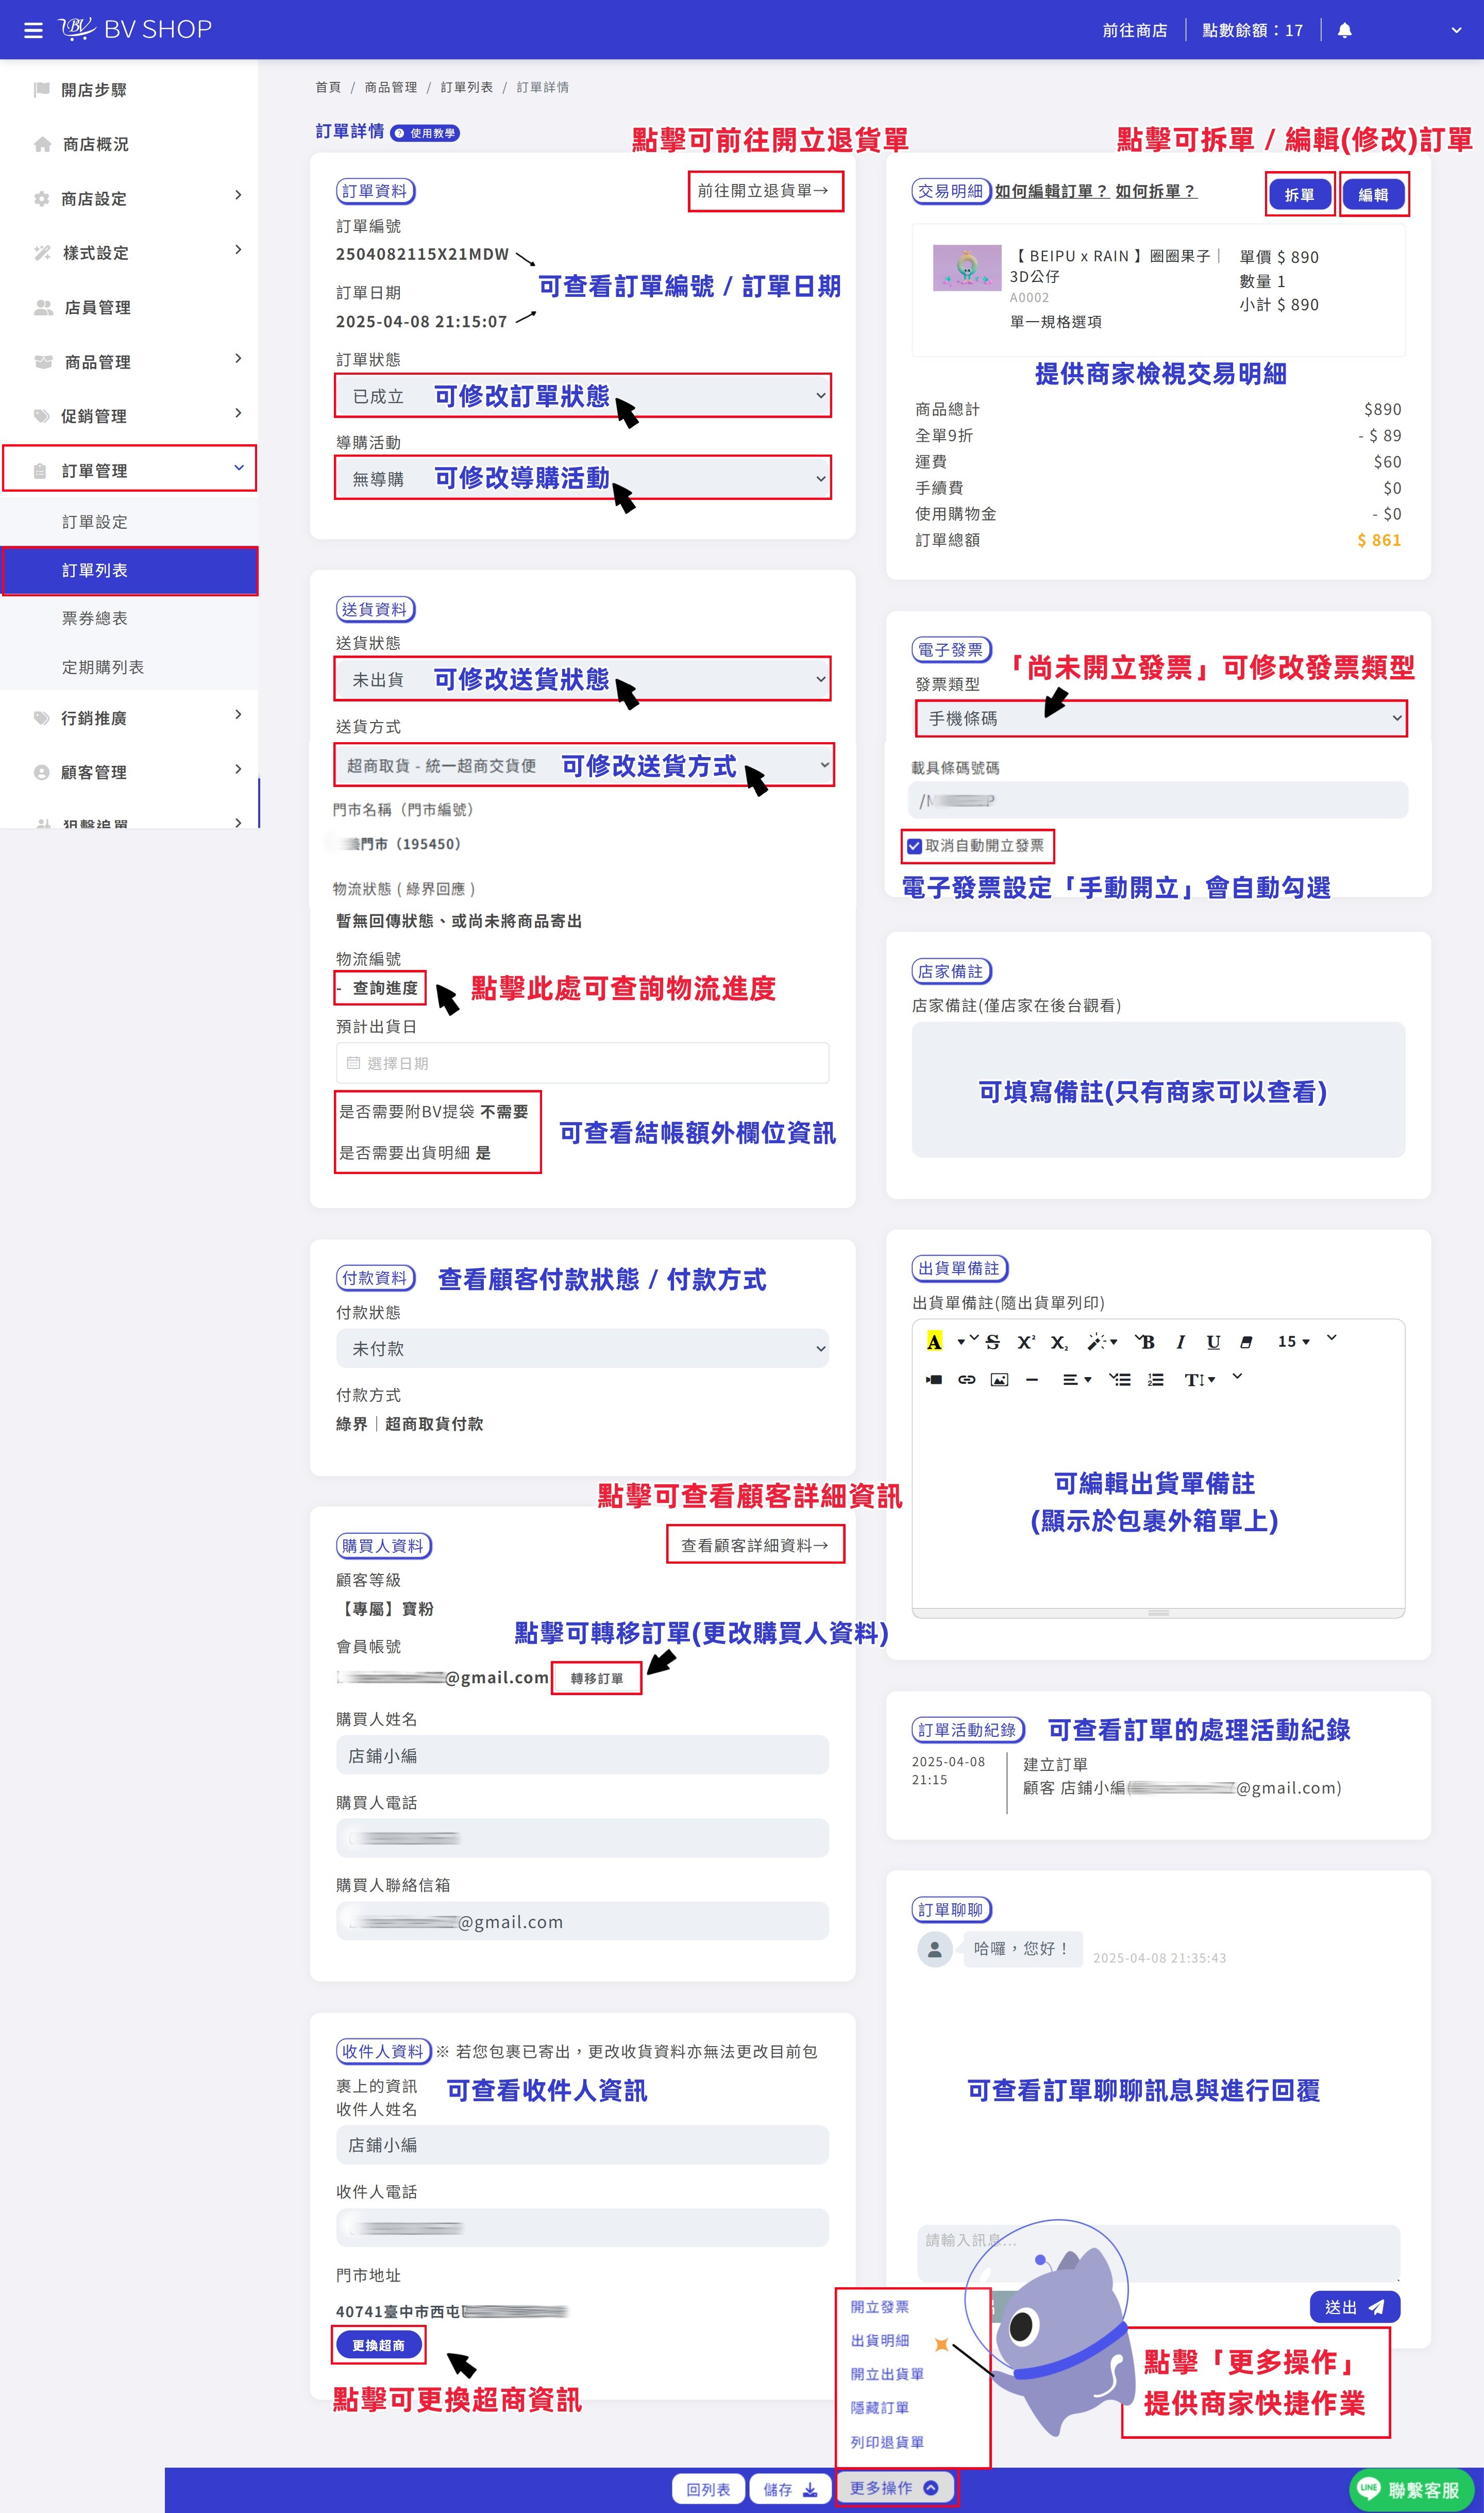Open the magic wand style tool
This screenshot has height=2513, width=1484.
point(1101,1342)
